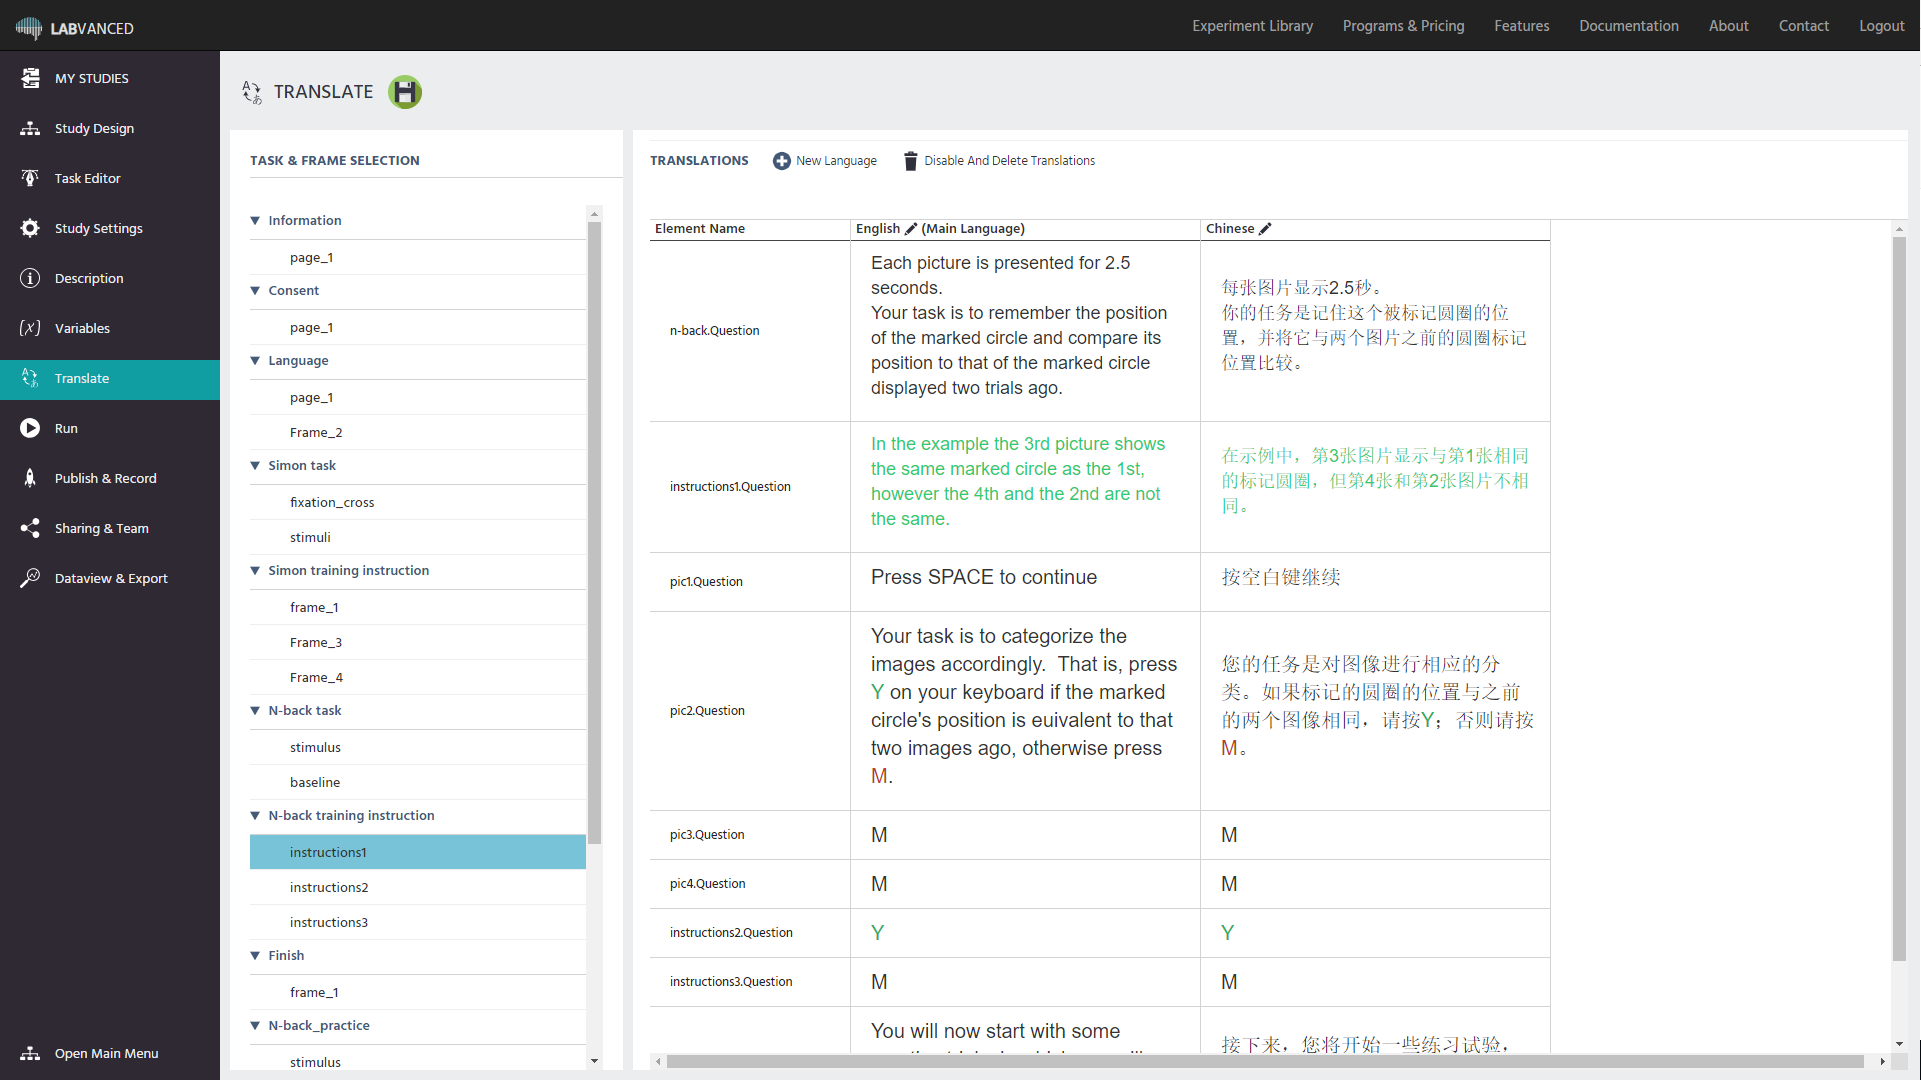The width and height of the screenshot is (1921, 1080).
Task: Open Programs & Pricing menu item
Action: (1403, 26)
